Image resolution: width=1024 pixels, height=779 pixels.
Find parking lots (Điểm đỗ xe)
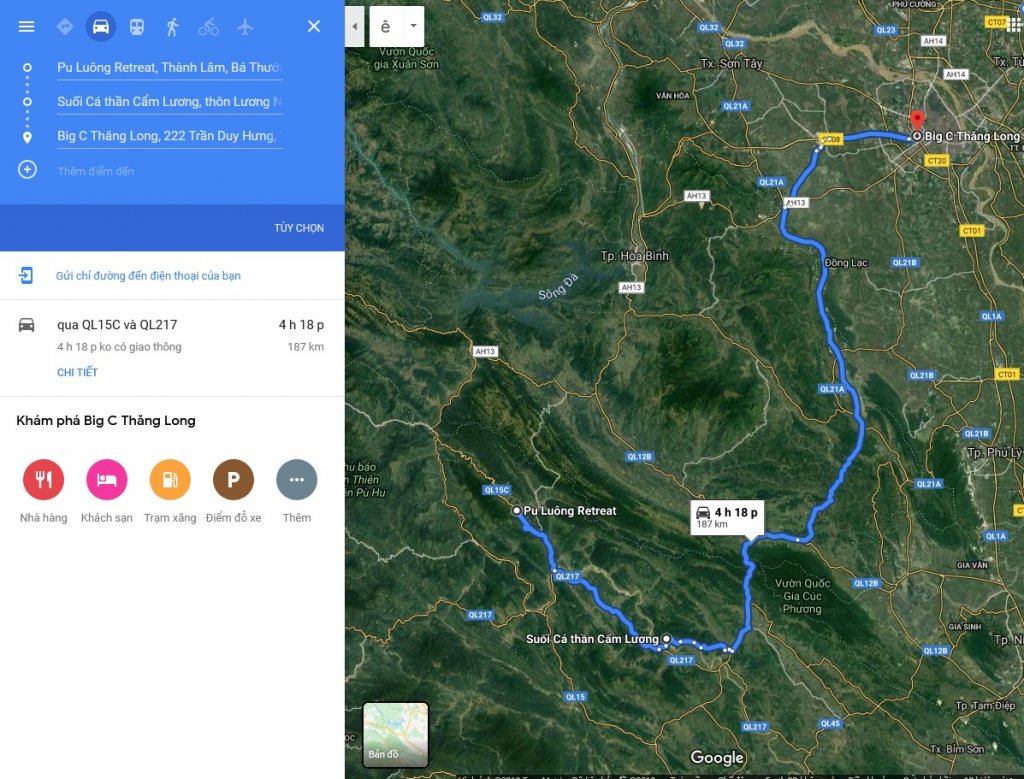(233, 479)
